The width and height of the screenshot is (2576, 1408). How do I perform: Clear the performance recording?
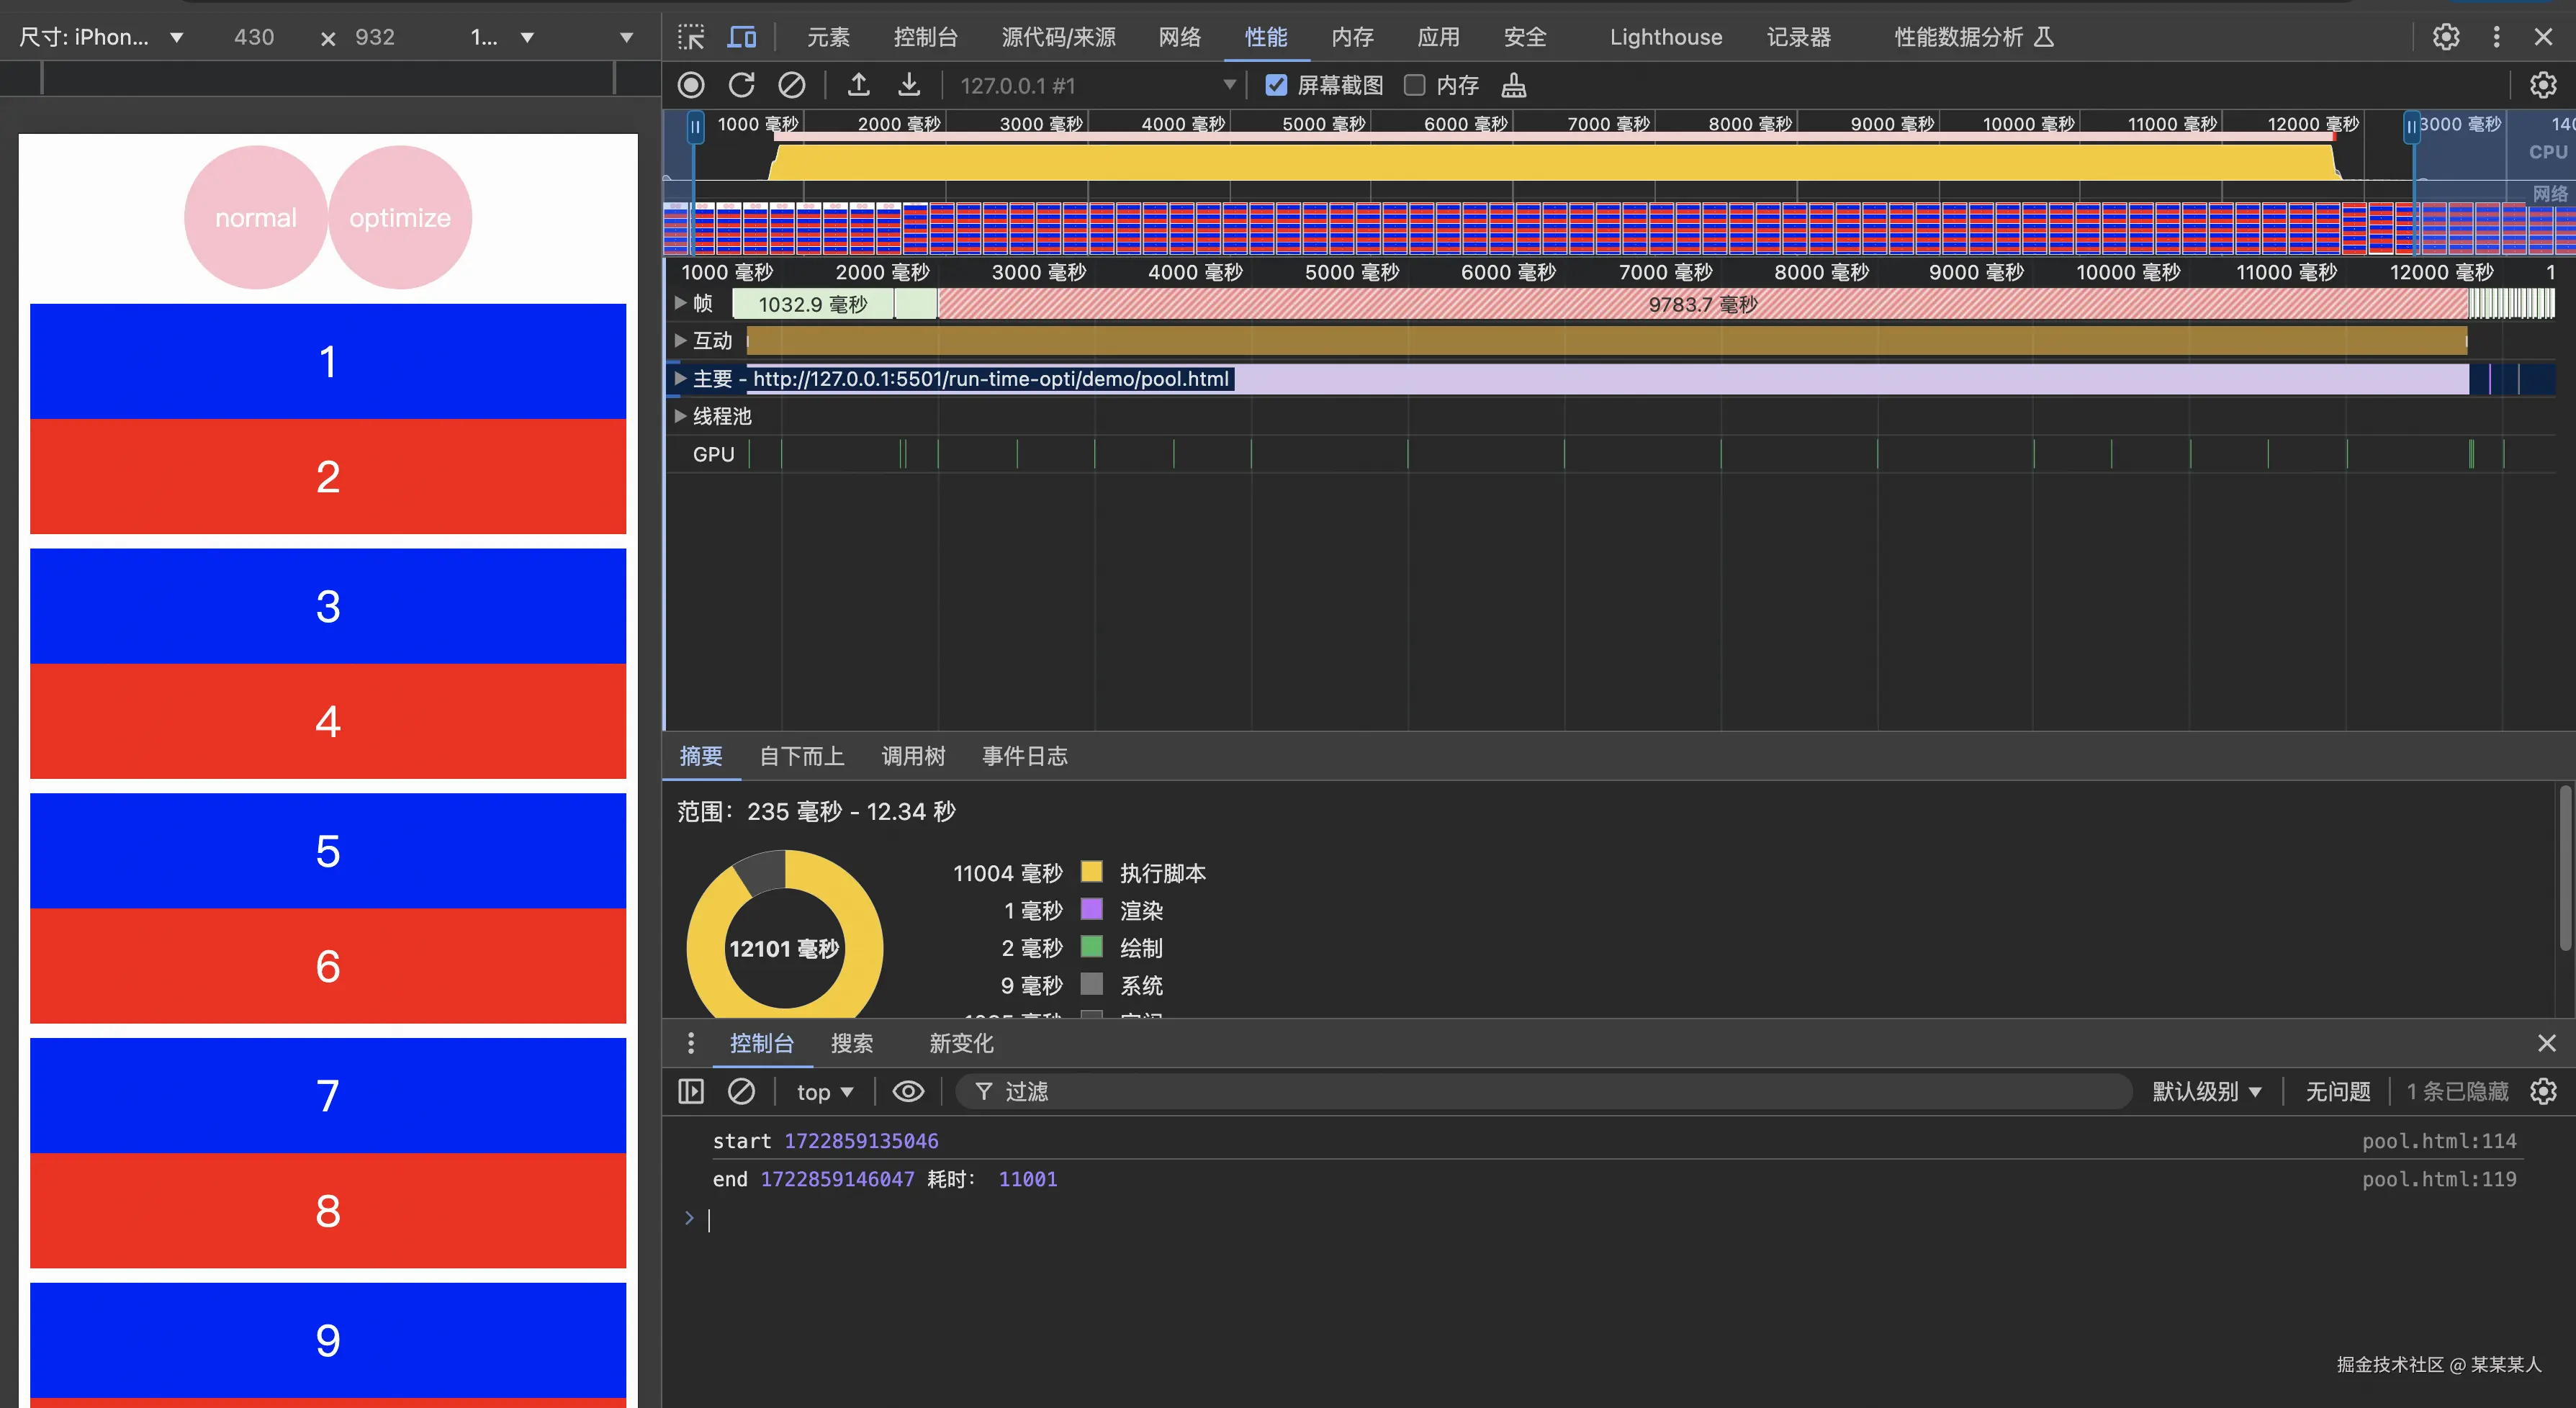pos(791,85)
